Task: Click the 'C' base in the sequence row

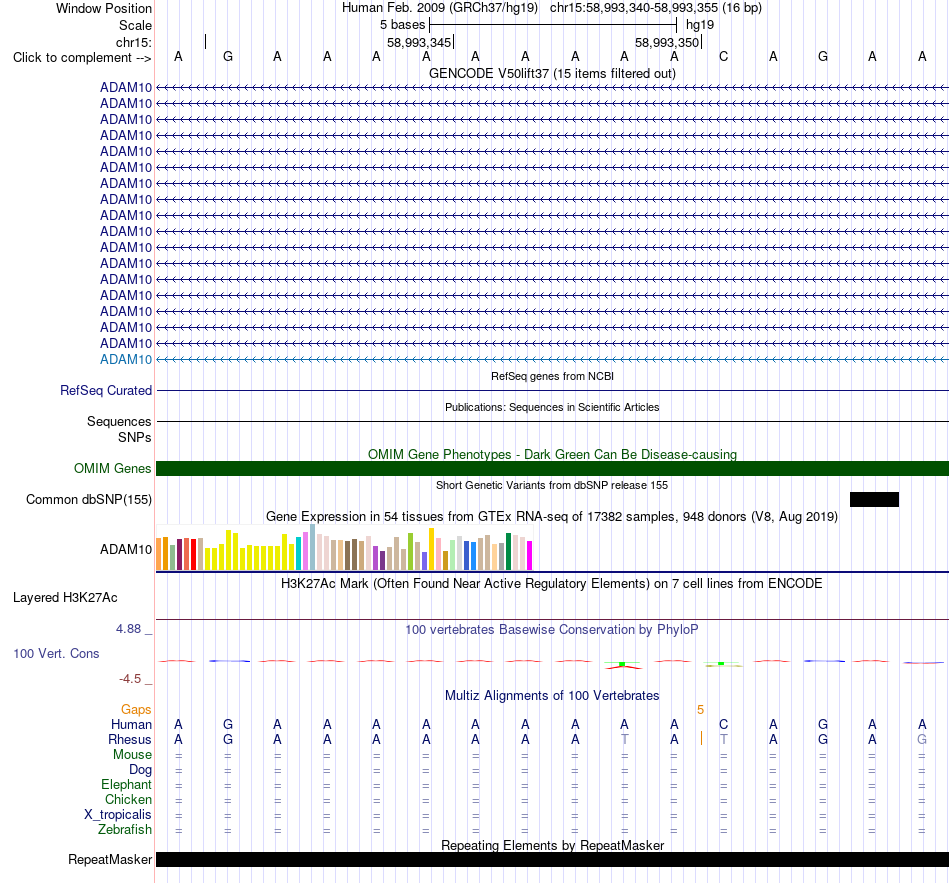Action: (x=723, y=56)
